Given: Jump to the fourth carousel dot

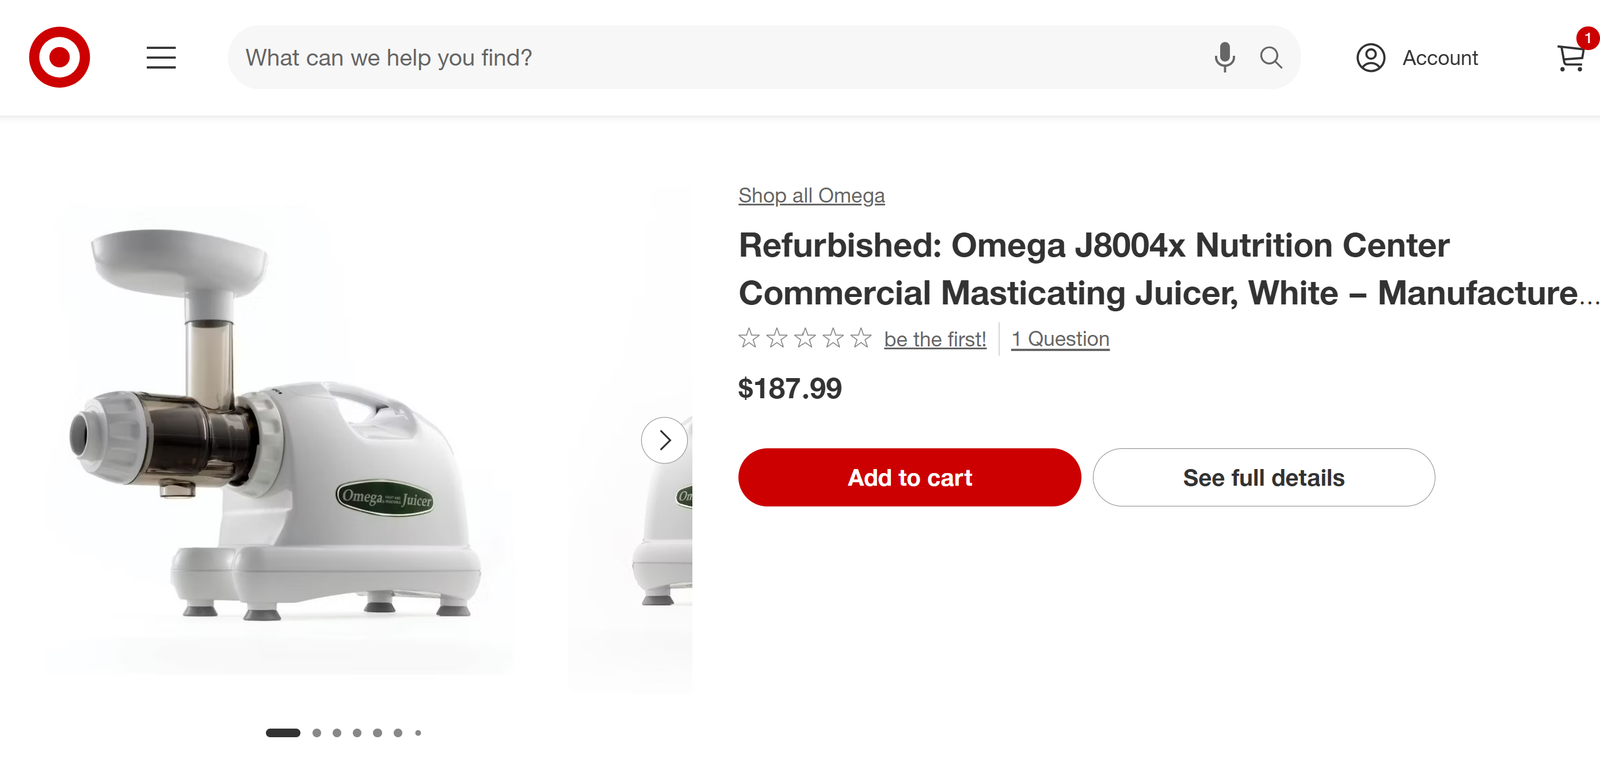Looking at the screenshot, I should [x=357, y=733].
